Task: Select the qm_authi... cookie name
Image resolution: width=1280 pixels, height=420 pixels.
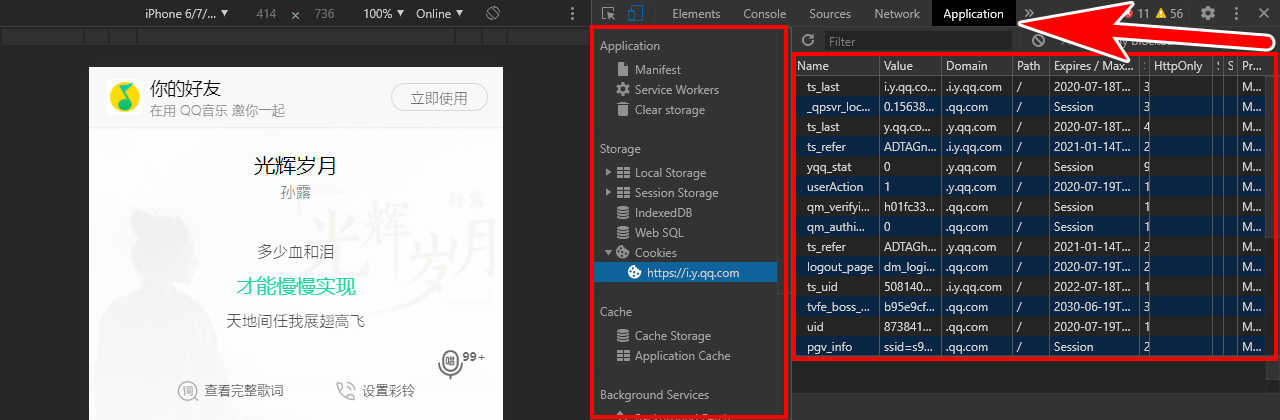Action: [837, 227]
